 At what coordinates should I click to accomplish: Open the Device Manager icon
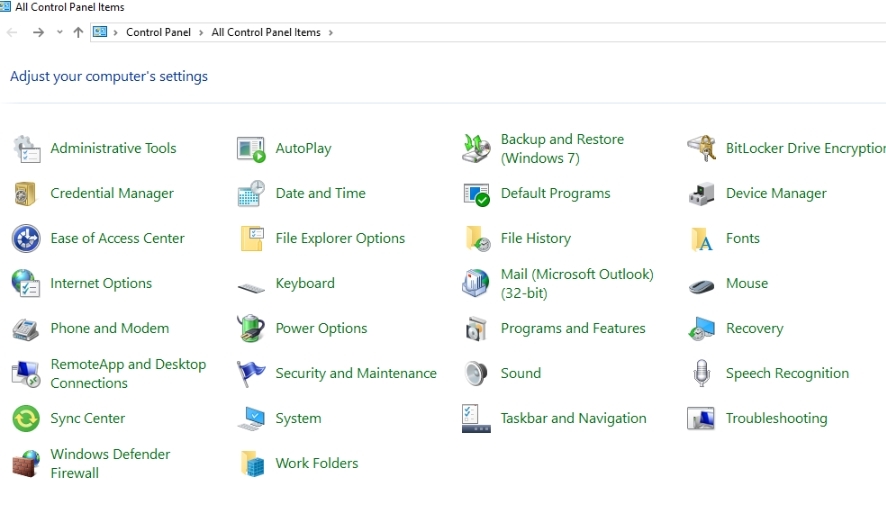coord(701,193)
